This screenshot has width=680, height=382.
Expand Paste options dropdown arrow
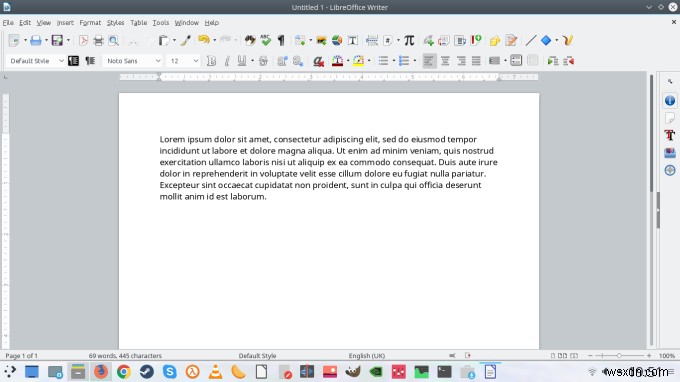click(x=174, y=40)
